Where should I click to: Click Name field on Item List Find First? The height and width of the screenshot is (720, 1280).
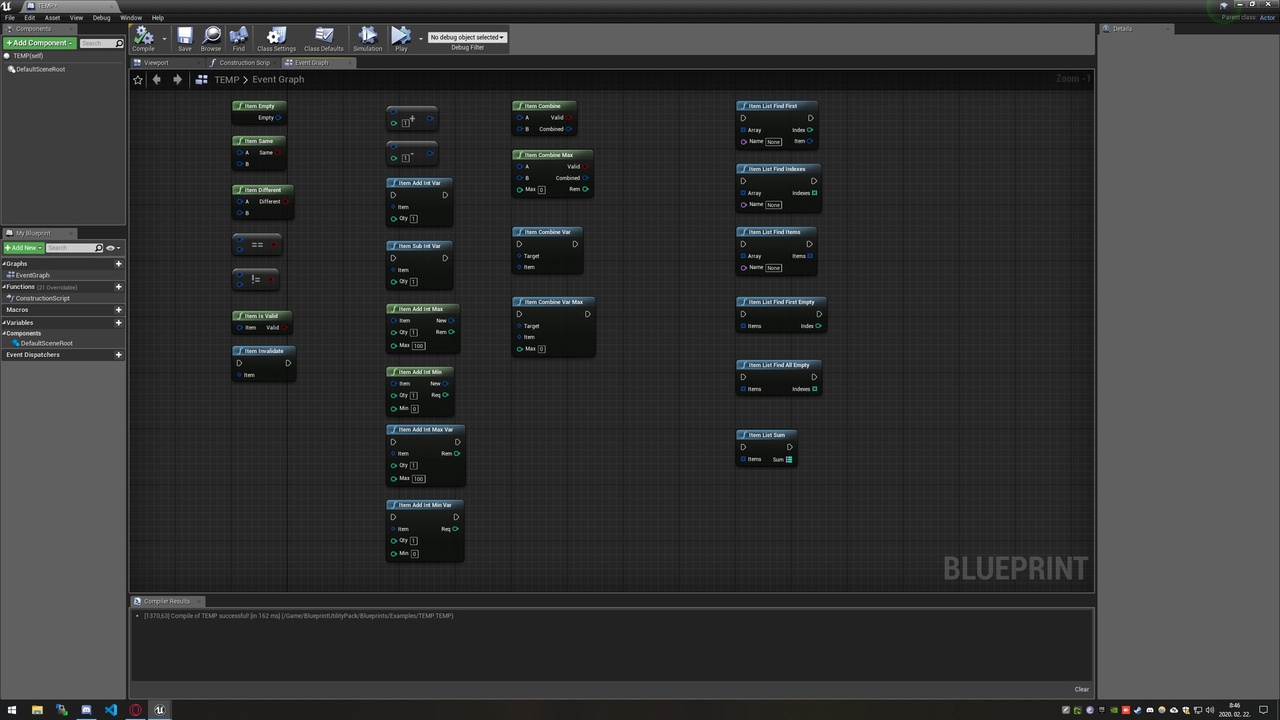(773, 142)
